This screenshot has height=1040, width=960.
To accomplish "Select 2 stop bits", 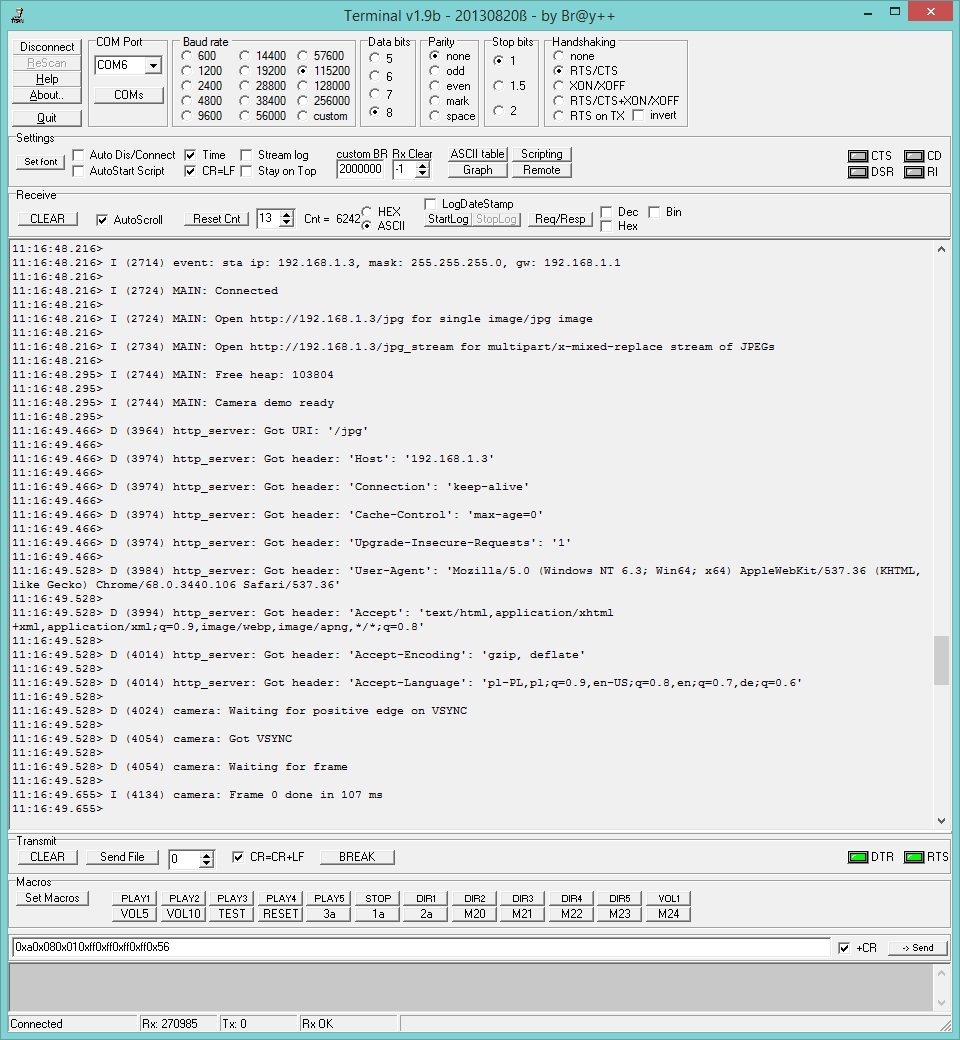I will click(x=499, y=110).
